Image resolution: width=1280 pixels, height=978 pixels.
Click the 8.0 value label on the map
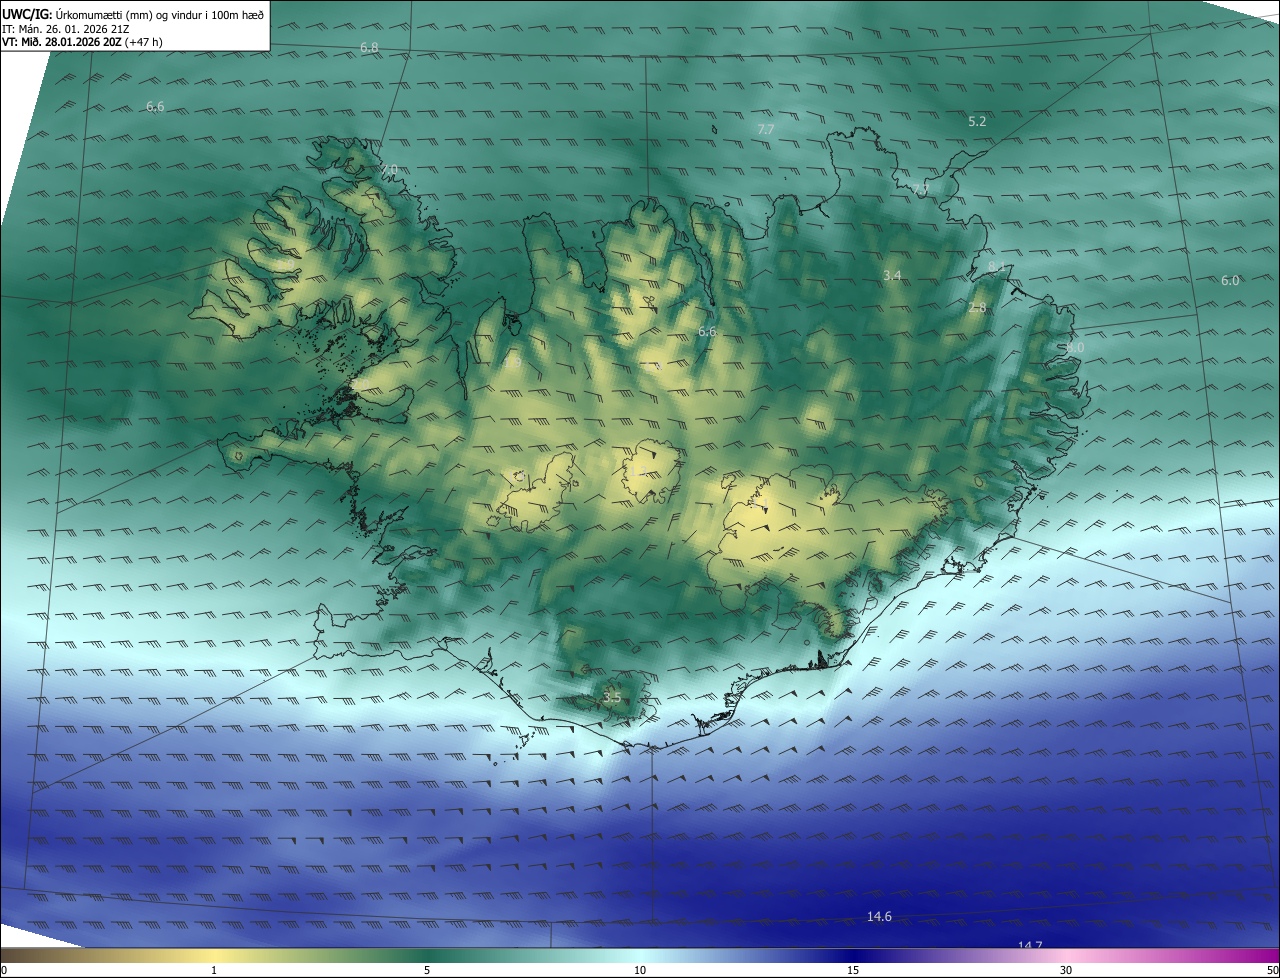point(1074,347)
